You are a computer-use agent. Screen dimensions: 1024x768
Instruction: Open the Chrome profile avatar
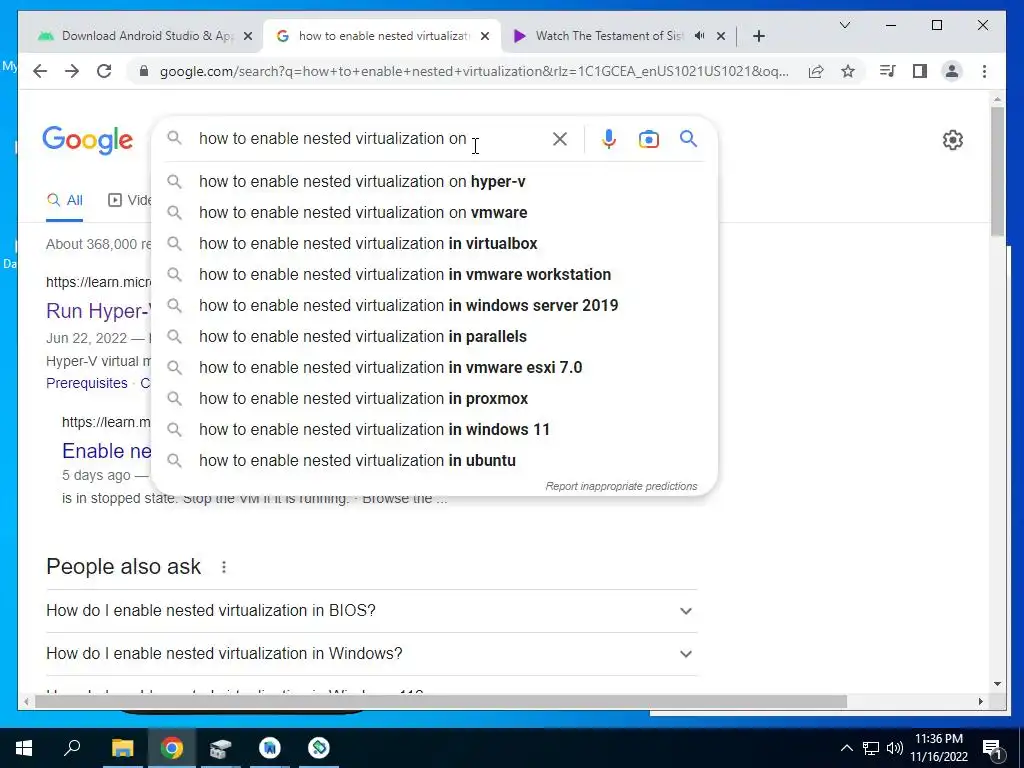(x=952, y=71)
